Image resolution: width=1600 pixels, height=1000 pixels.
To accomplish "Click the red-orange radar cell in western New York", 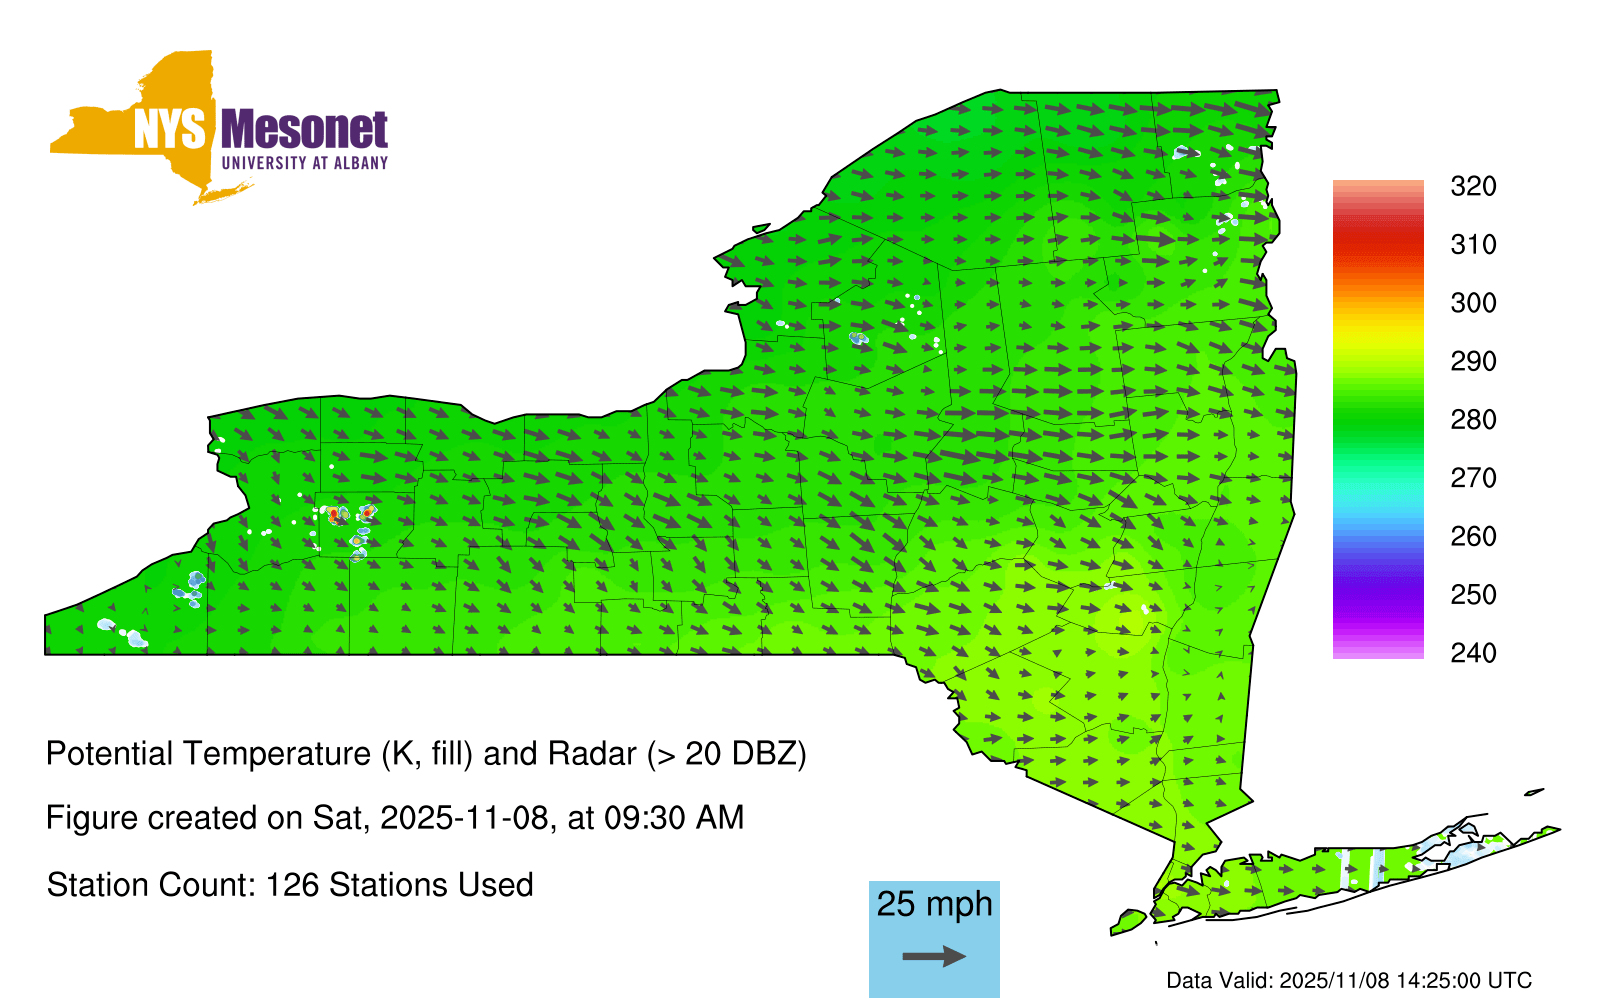I will (335, 514).
